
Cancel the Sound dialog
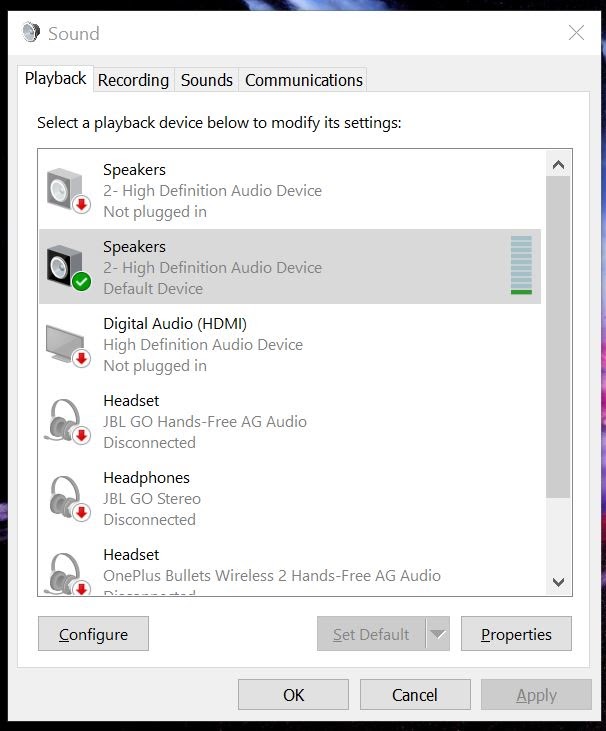pyautogui.click(x=415, y=695)
